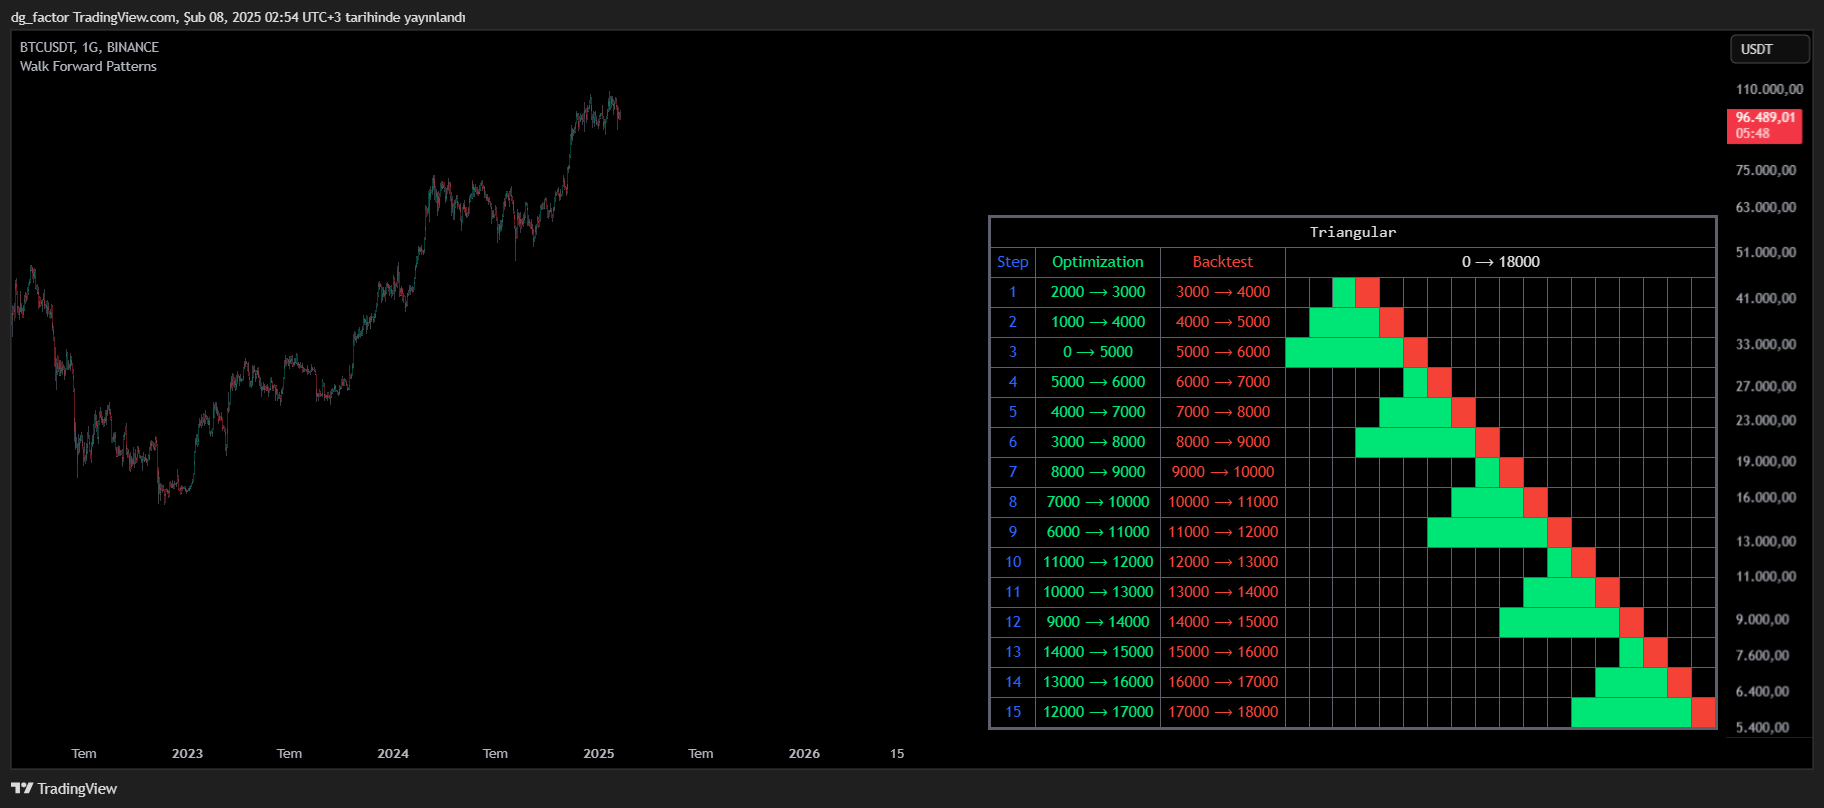The image size is (1824, 808).
Task: Click the 51.000,00 price scale label
Action: click(1766, 252)
